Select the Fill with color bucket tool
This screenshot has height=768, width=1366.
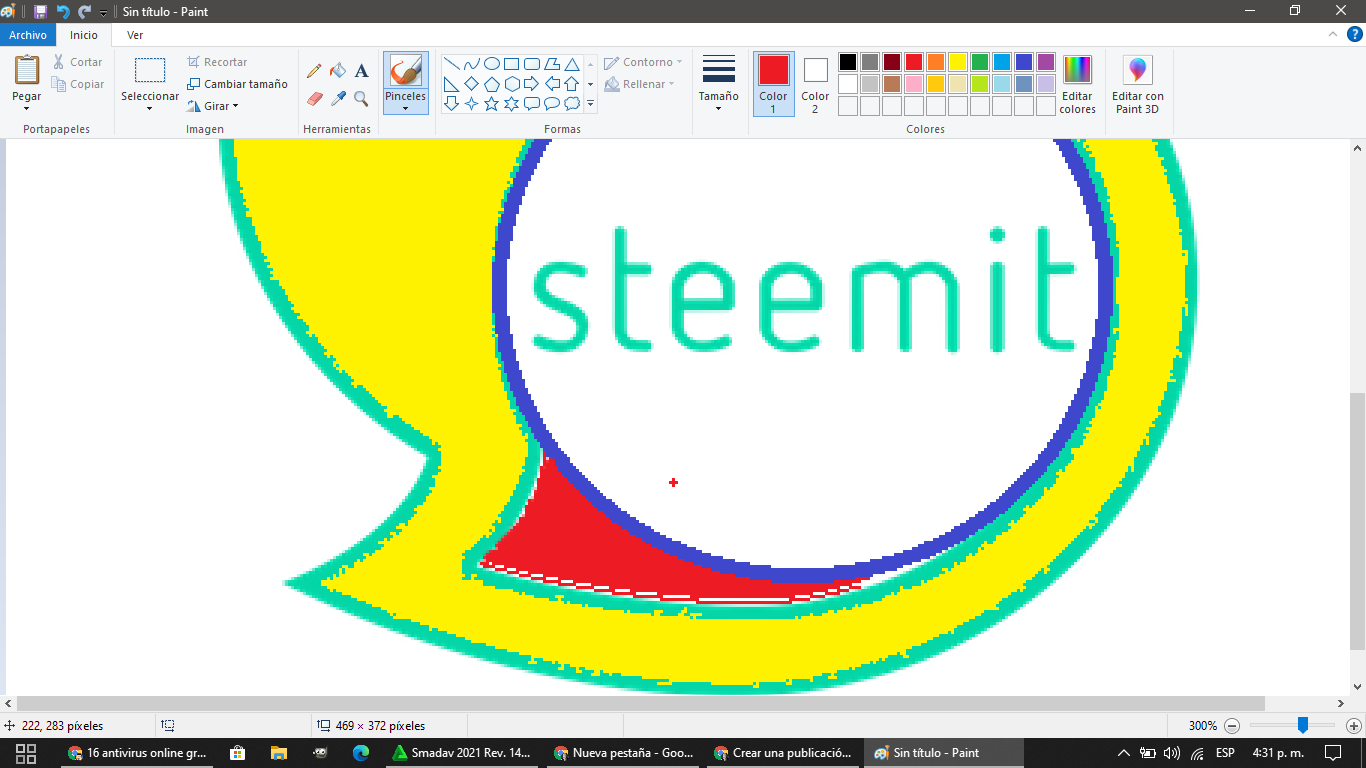pyautogui.click(x=338, y=71)
